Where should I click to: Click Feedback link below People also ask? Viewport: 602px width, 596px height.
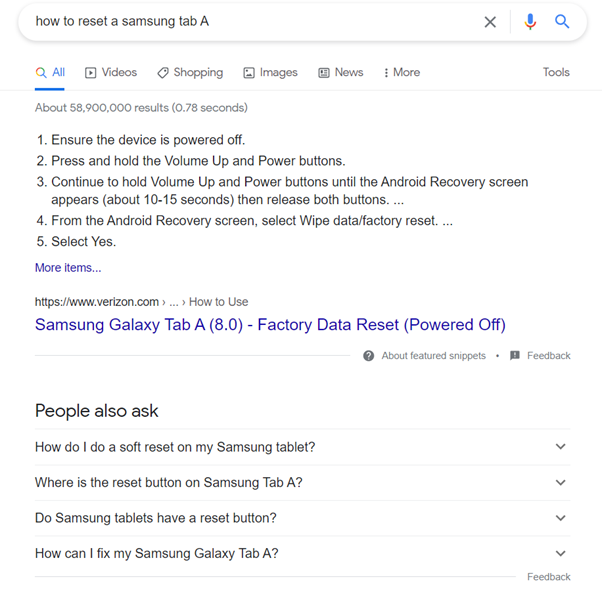coord(549,577)
